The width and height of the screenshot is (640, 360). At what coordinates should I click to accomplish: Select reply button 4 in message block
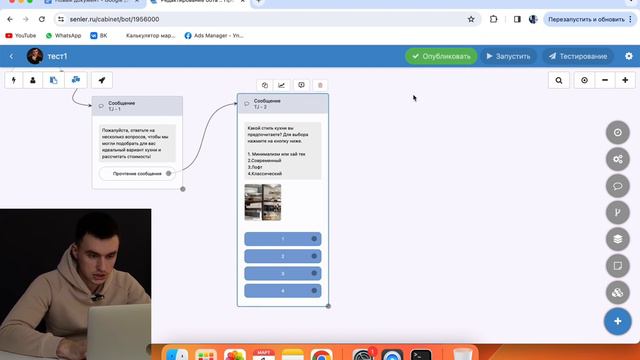282,291
